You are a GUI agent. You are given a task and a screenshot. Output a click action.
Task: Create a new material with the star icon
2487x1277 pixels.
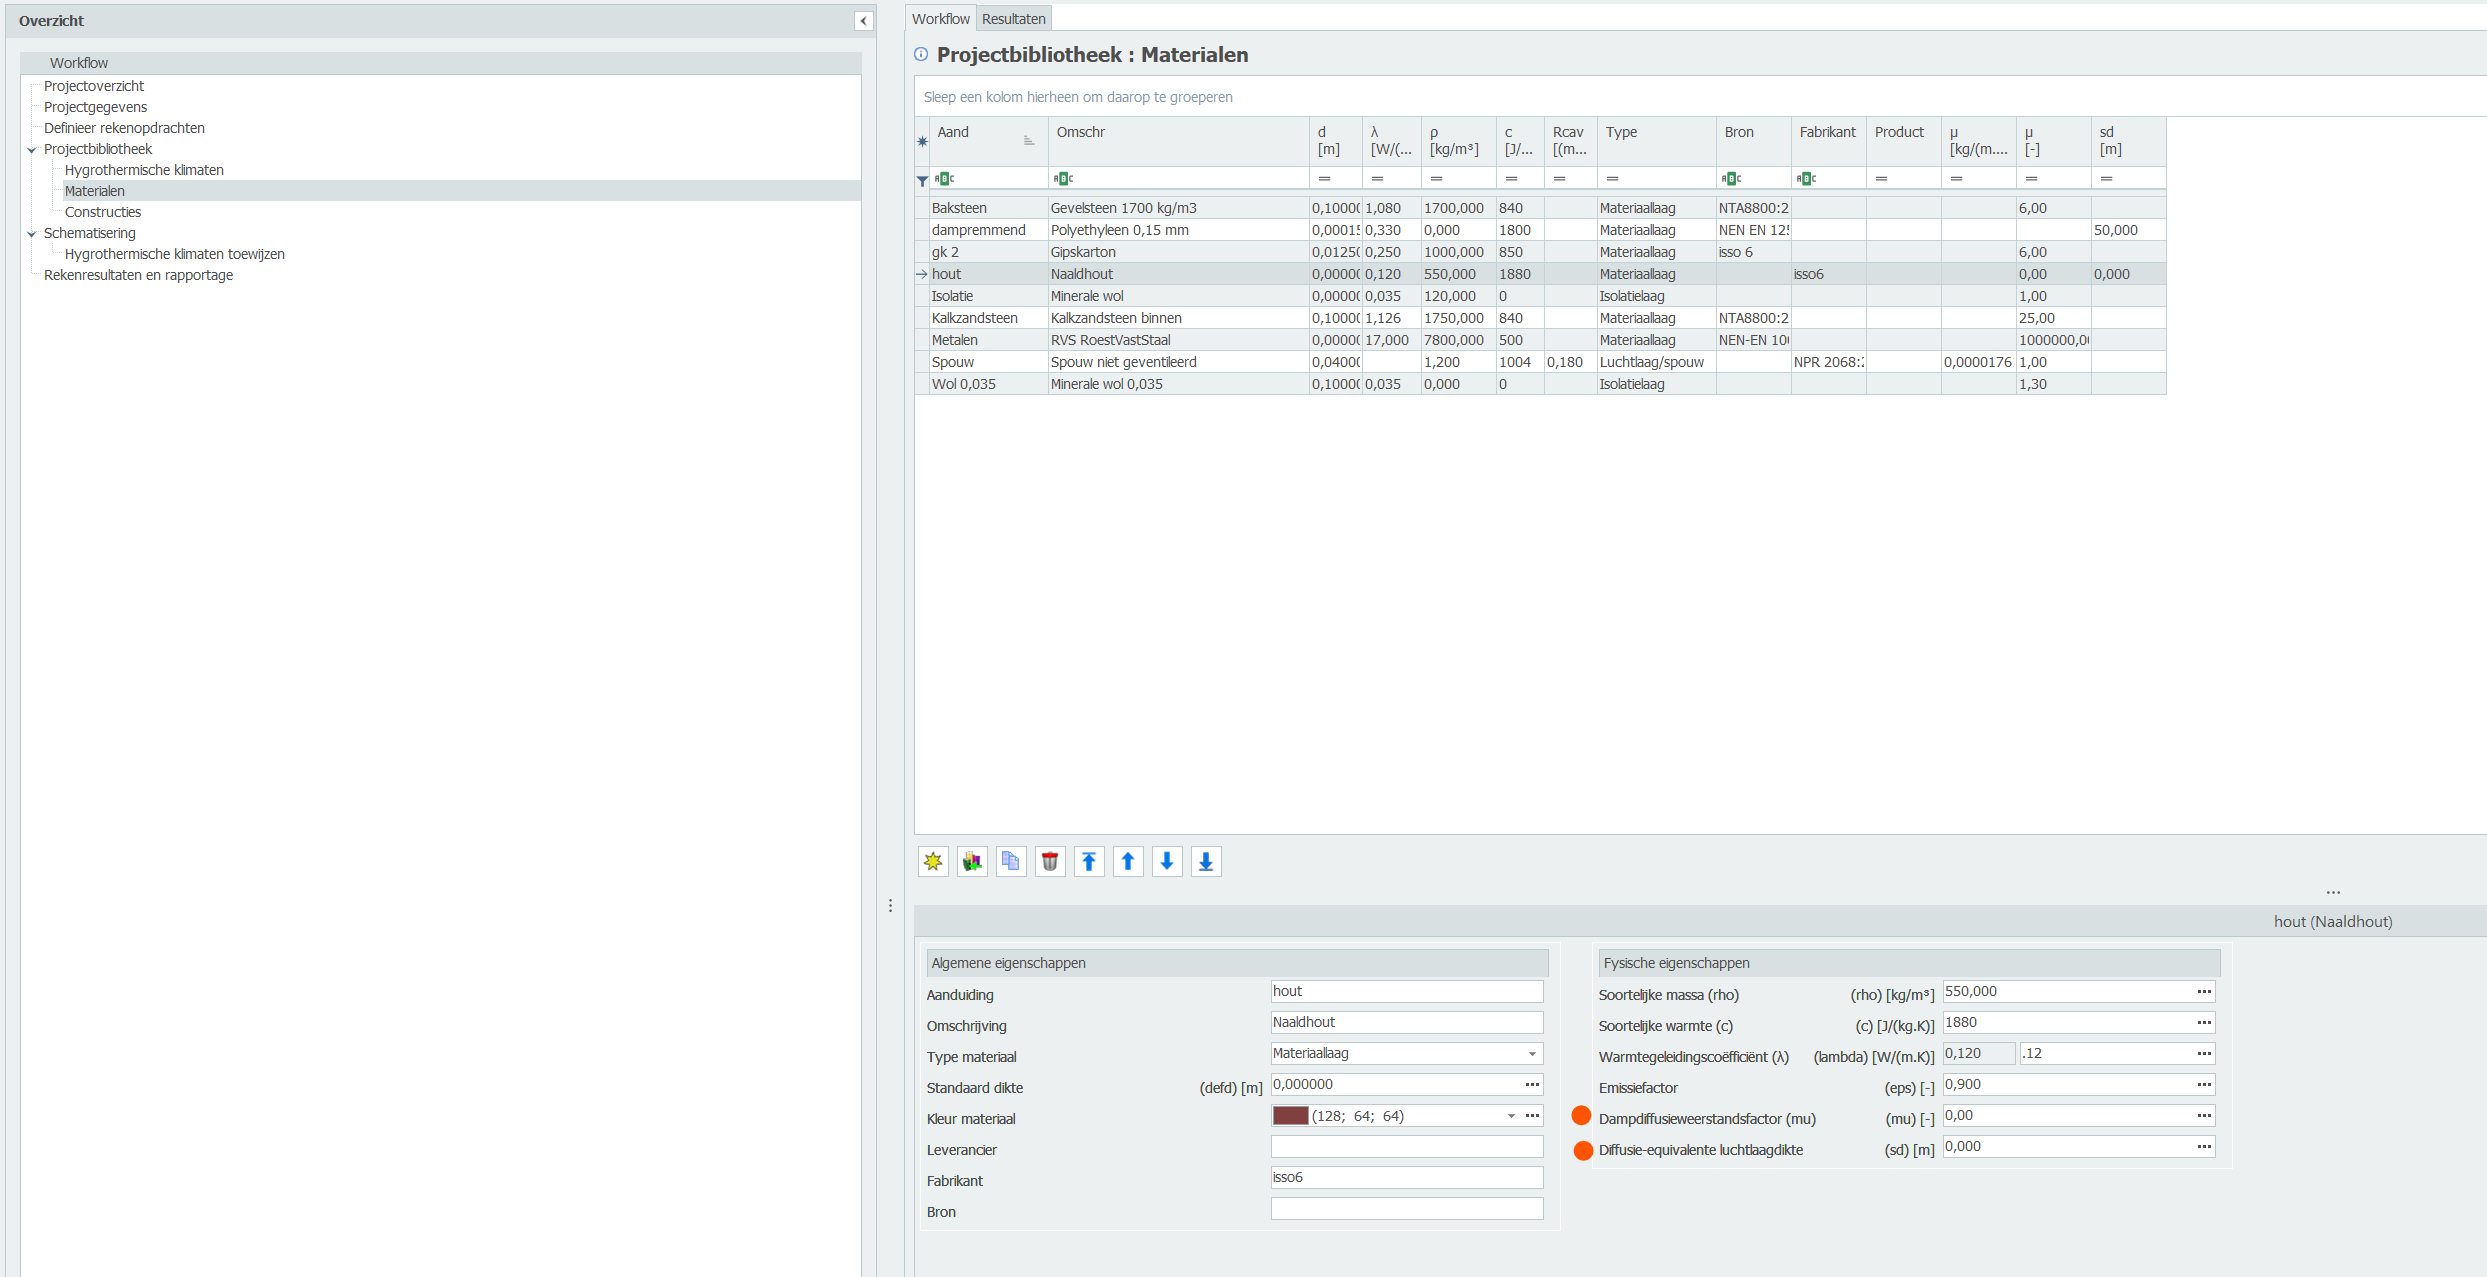pyautogui.click(x=933, y=861)
